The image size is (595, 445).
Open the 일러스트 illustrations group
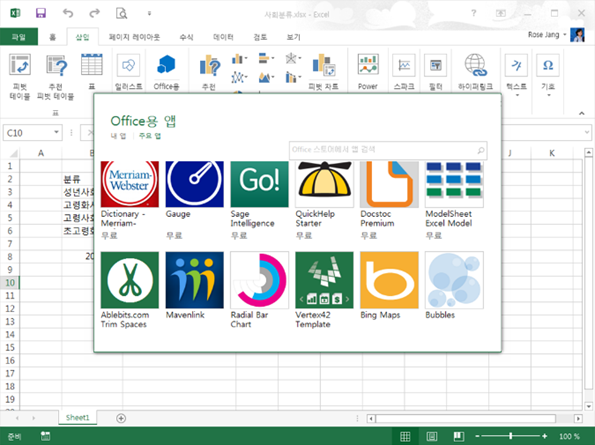(129, 71)
